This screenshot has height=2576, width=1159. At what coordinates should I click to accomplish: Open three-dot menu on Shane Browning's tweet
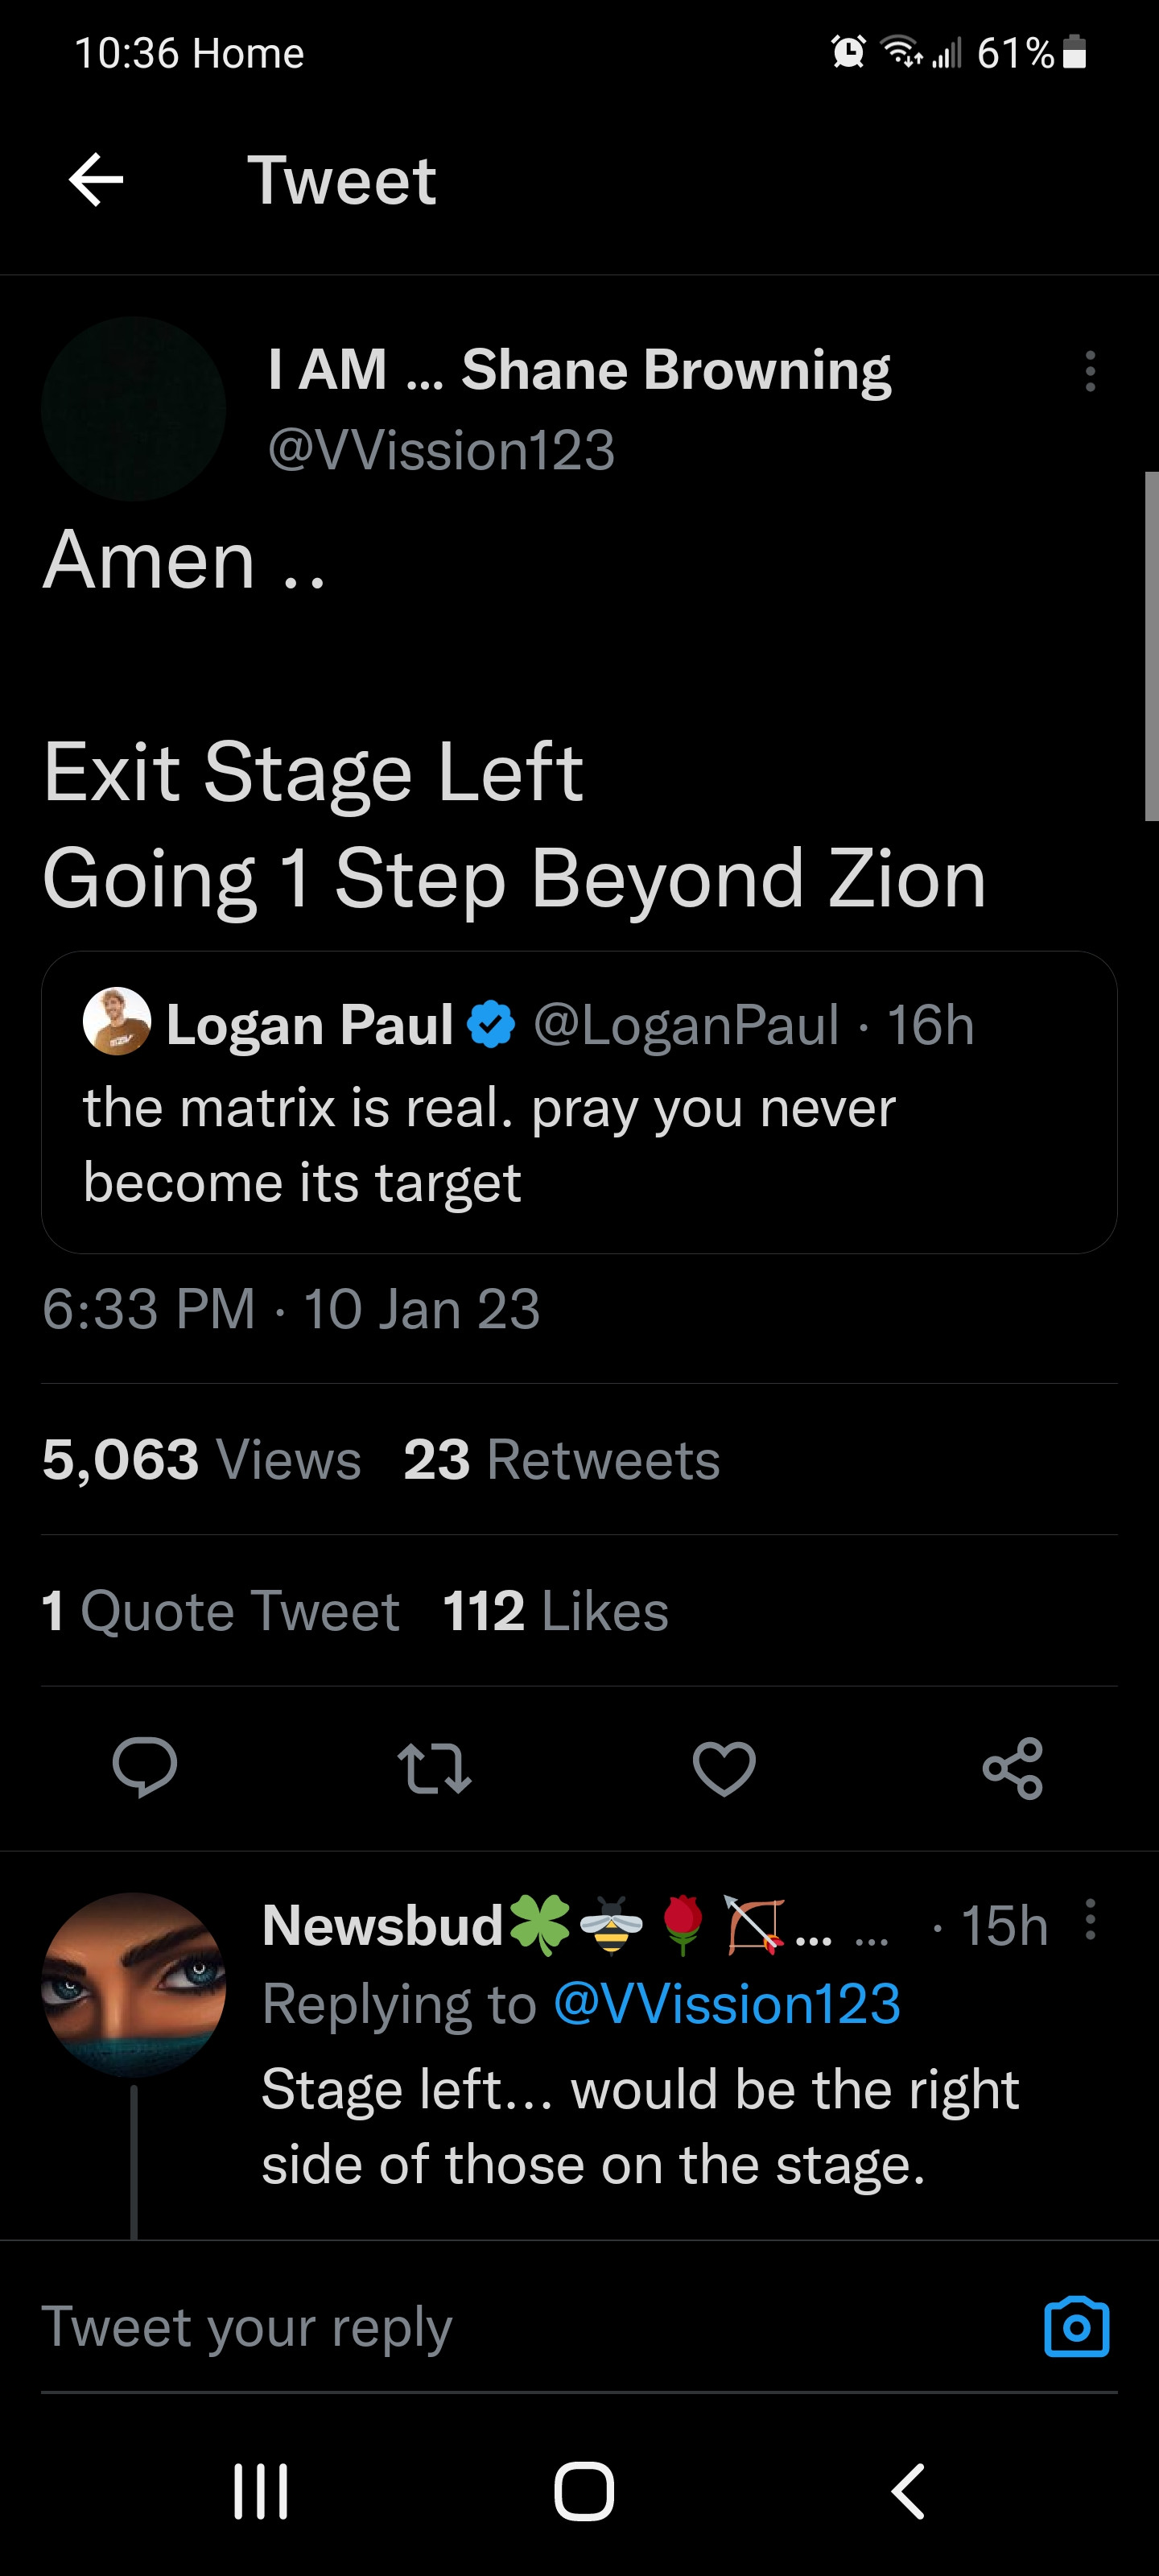tap(1090, 371)
